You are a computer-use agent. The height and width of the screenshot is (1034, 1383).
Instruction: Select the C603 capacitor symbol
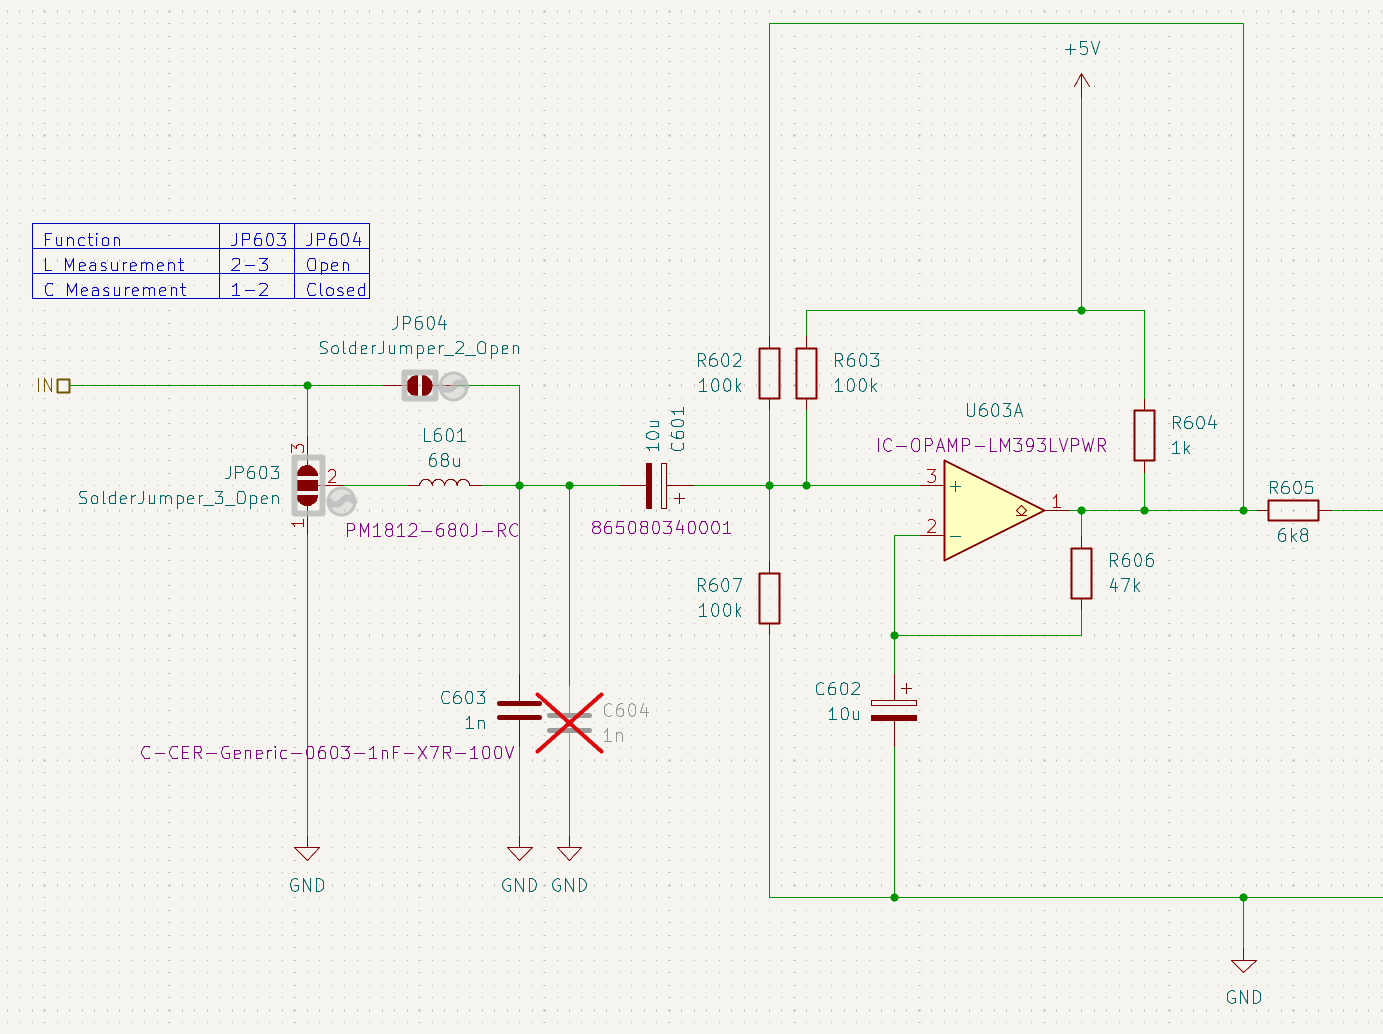[x=519, y=710]
